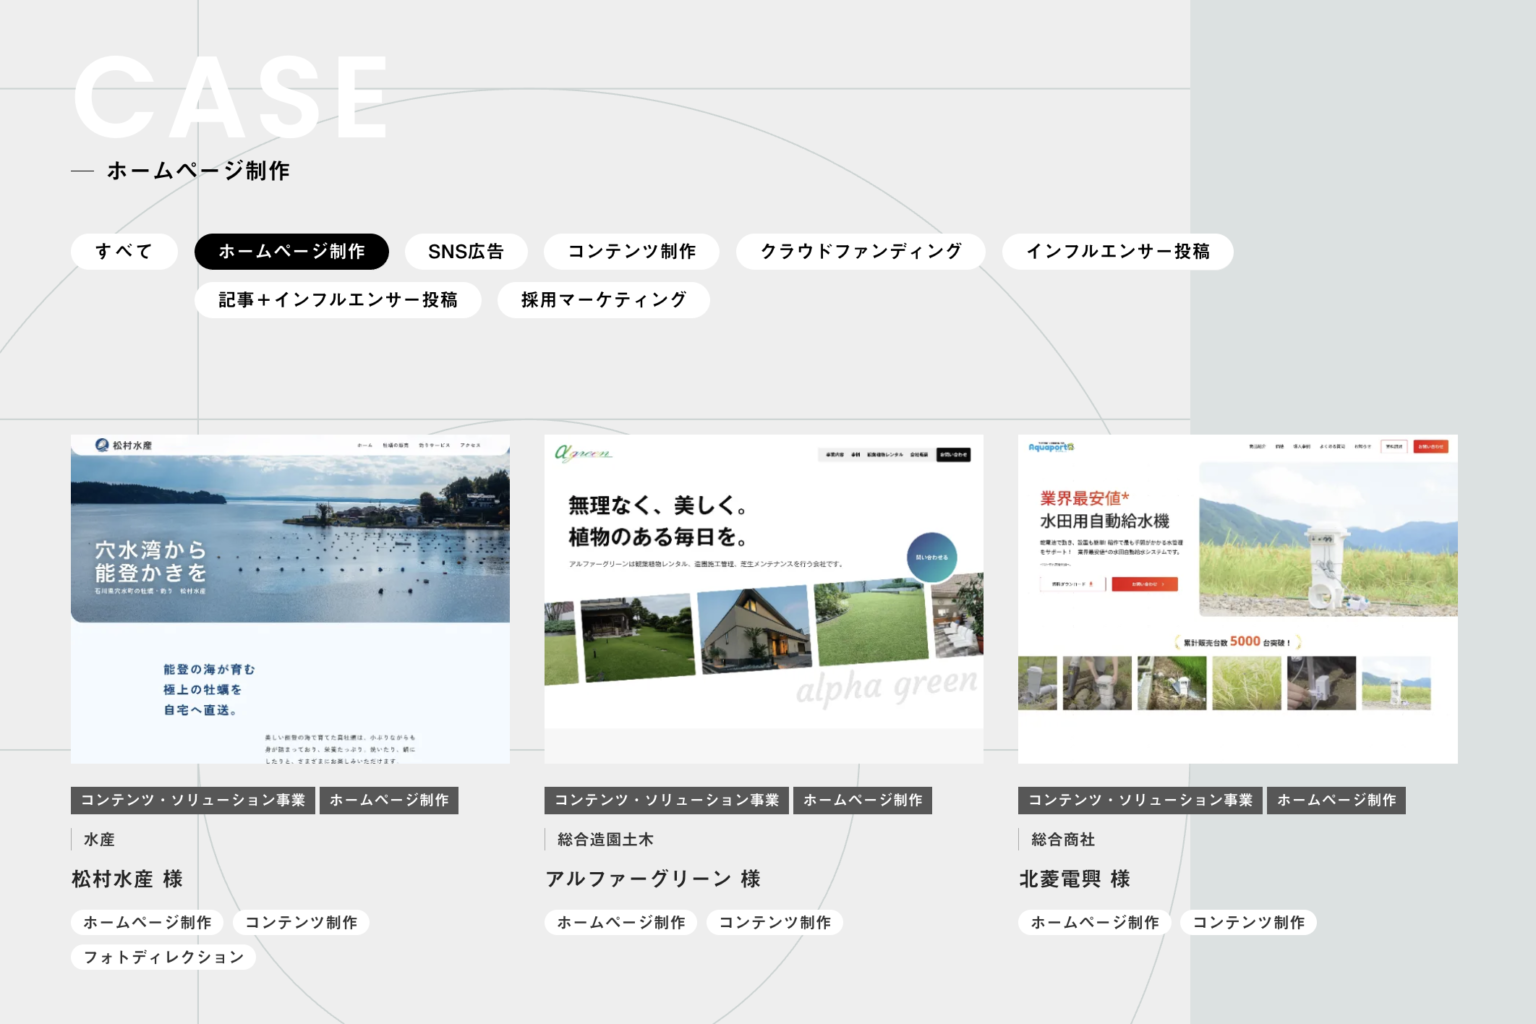Image resolution: width=1536 pixels, height=1024 pixels.
Task: Click the 松村水産 様 case title
Action: (x=127, y=879)
